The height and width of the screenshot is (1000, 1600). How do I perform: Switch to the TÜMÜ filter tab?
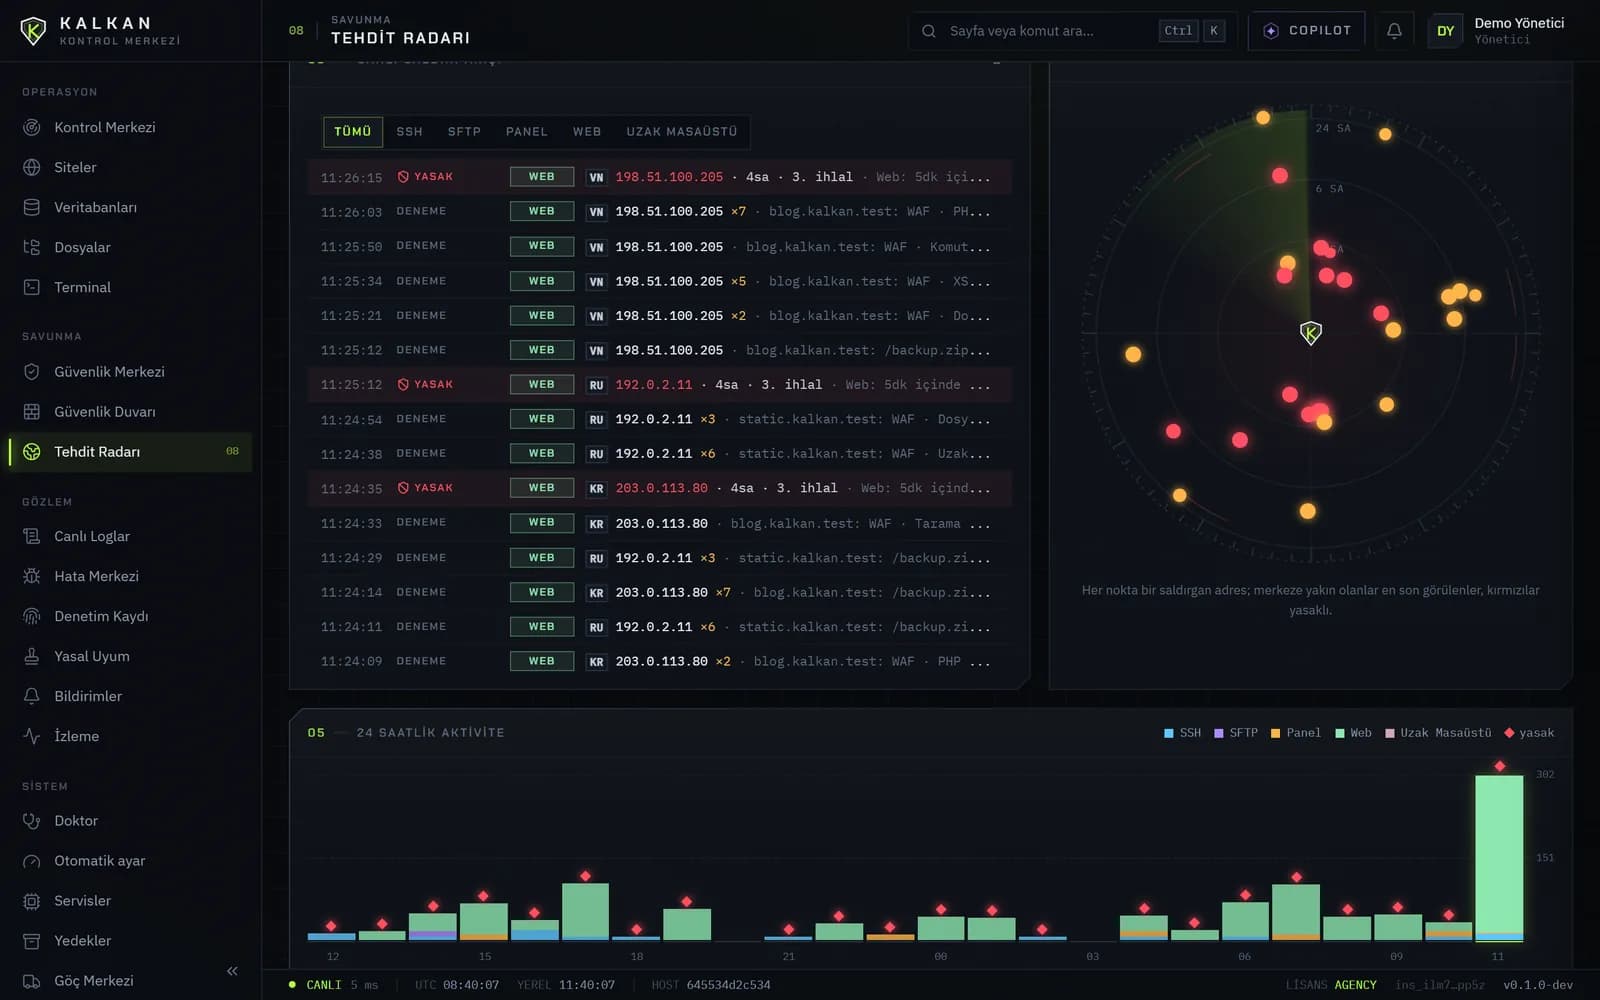[x=352, y=132]
